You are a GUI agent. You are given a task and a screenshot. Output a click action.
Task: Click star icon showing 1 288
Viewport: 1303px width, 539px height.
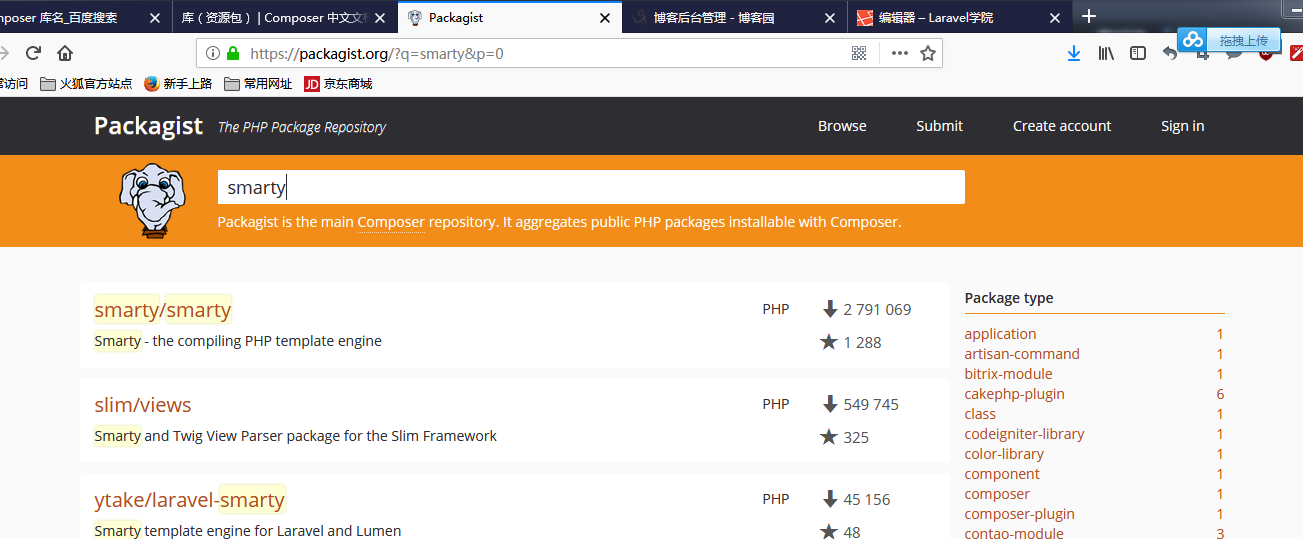tap(828, 342)
